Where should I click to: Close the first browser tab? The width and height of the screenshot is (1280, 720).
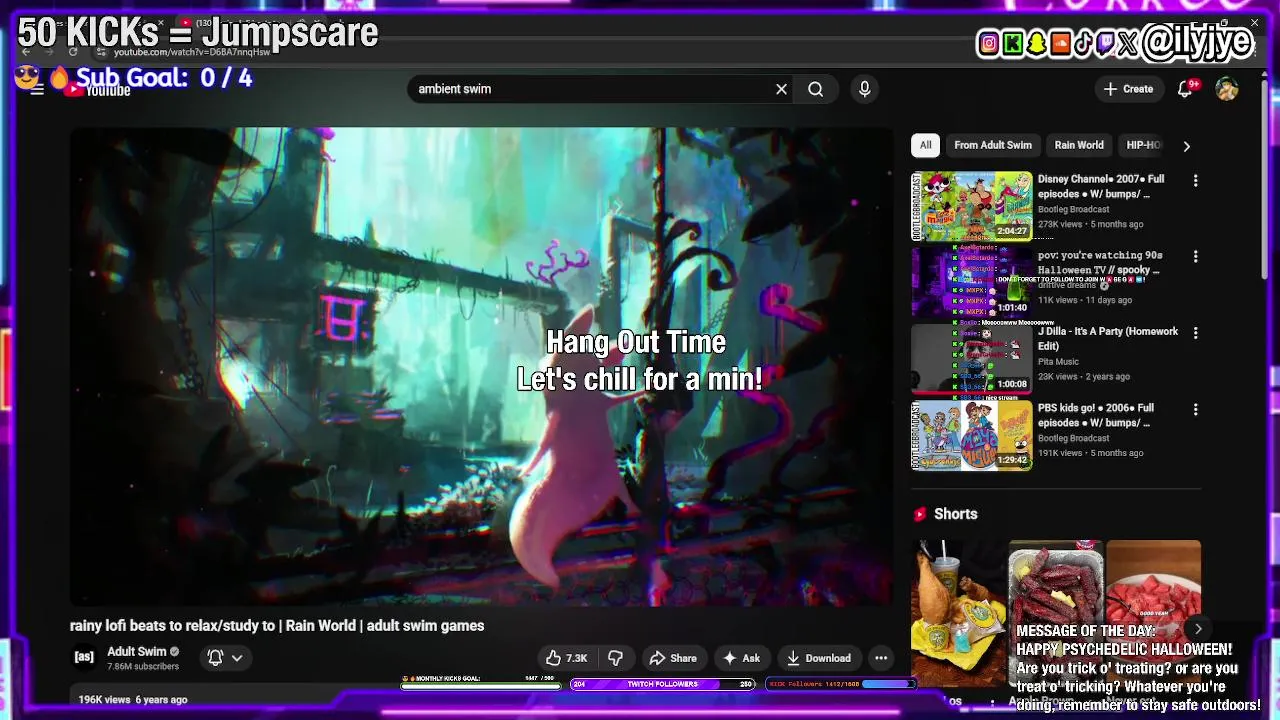[159, 23]
